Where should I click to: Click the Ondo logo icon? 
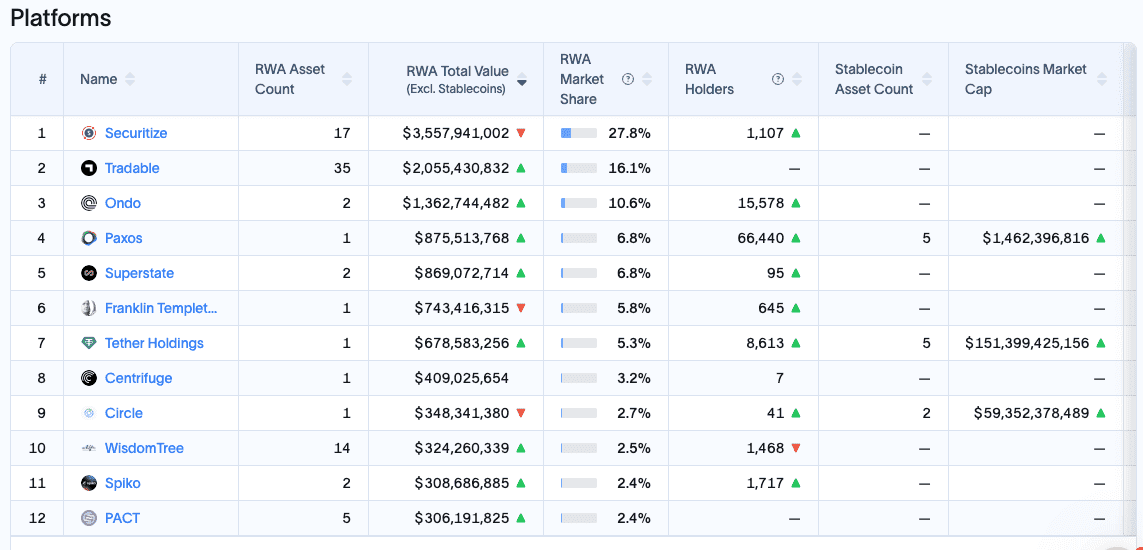88,203
